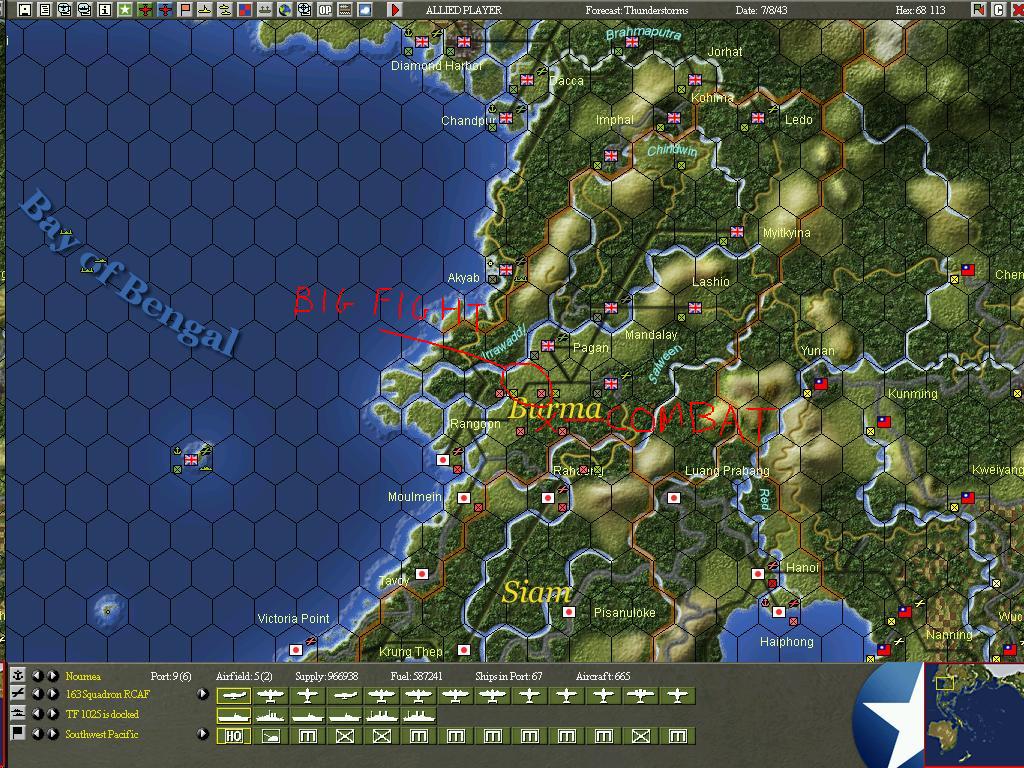Image resolution: width=1024 pixels, height=768 pixels.
Task: Select the last ship icon in row
Action: click(x=419, y=716)
